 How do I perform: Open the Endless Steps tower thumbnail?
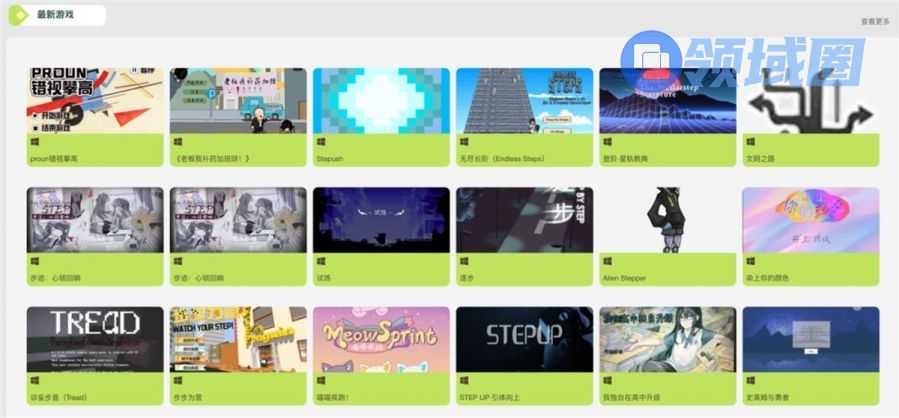click(x=525, y=101)
